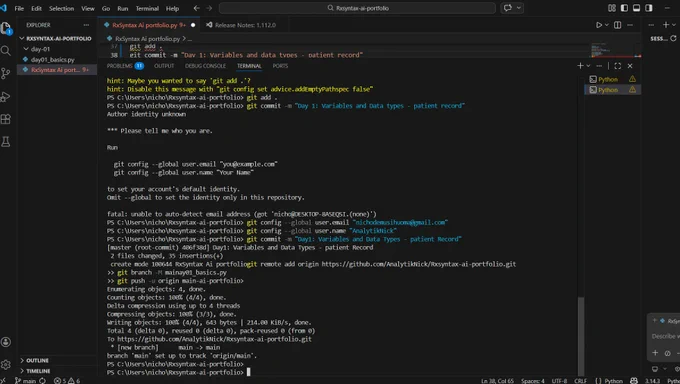The width and height of the screenshot is (680, 384).
Task: Switch to the OUTPUT panel tab
Action: [x=164, y=66]
